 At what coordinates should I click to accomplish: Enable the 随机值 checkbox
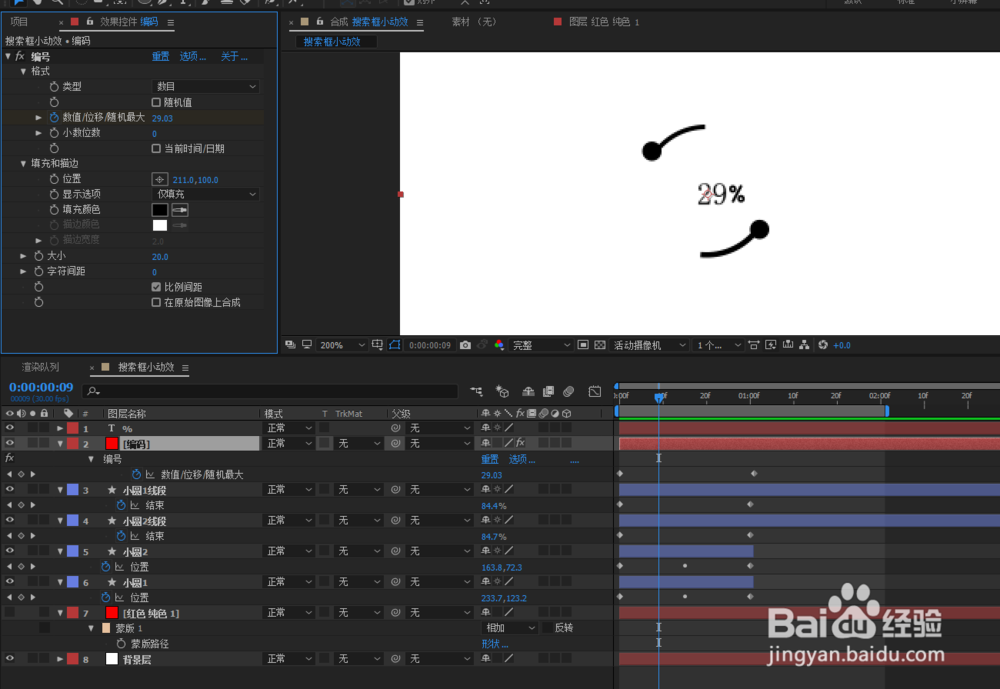pos(156,102)
